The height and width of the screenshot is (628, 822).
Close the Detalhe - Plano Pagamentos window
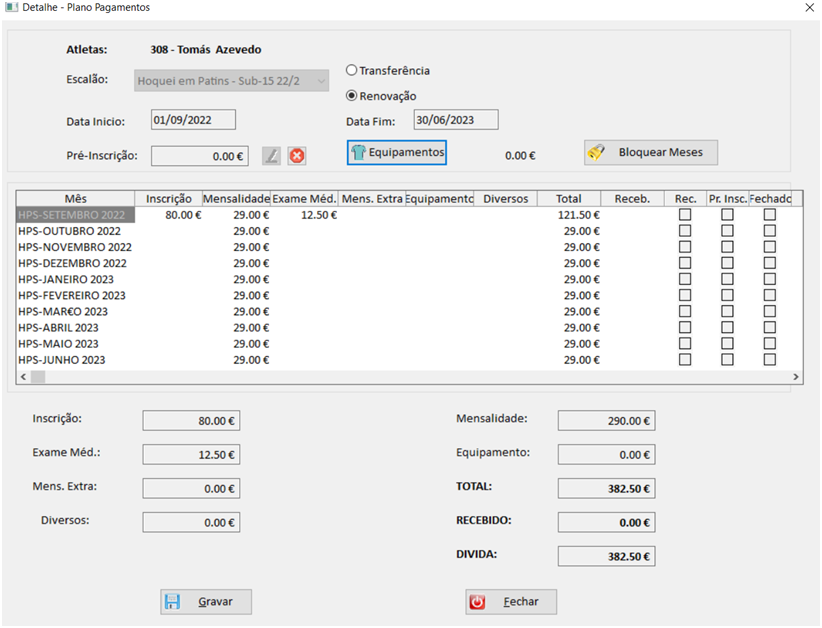[x=809, y=7]
